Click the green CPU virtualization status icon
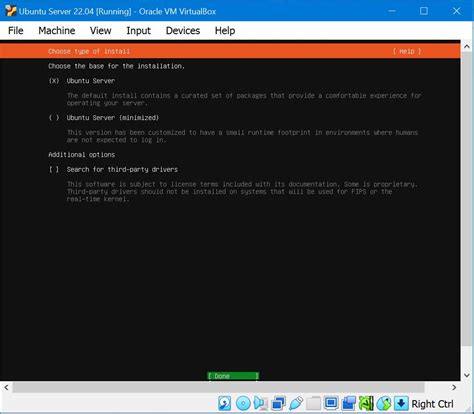The height and width of the screenshot is (414, 474). pyautogui.click(x=366, y=403)
